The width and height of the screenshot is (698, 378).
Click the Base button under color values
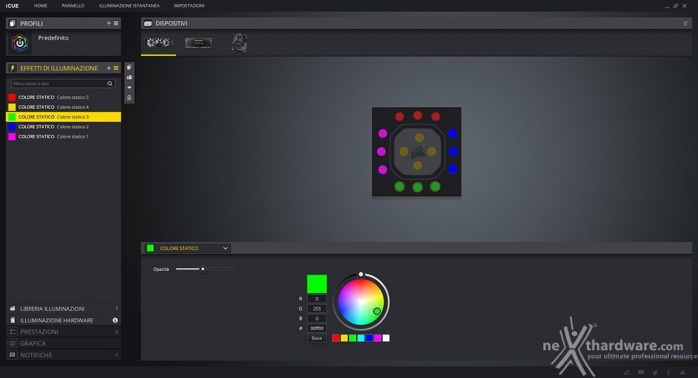pyautogui.click(x=317, y=338)
